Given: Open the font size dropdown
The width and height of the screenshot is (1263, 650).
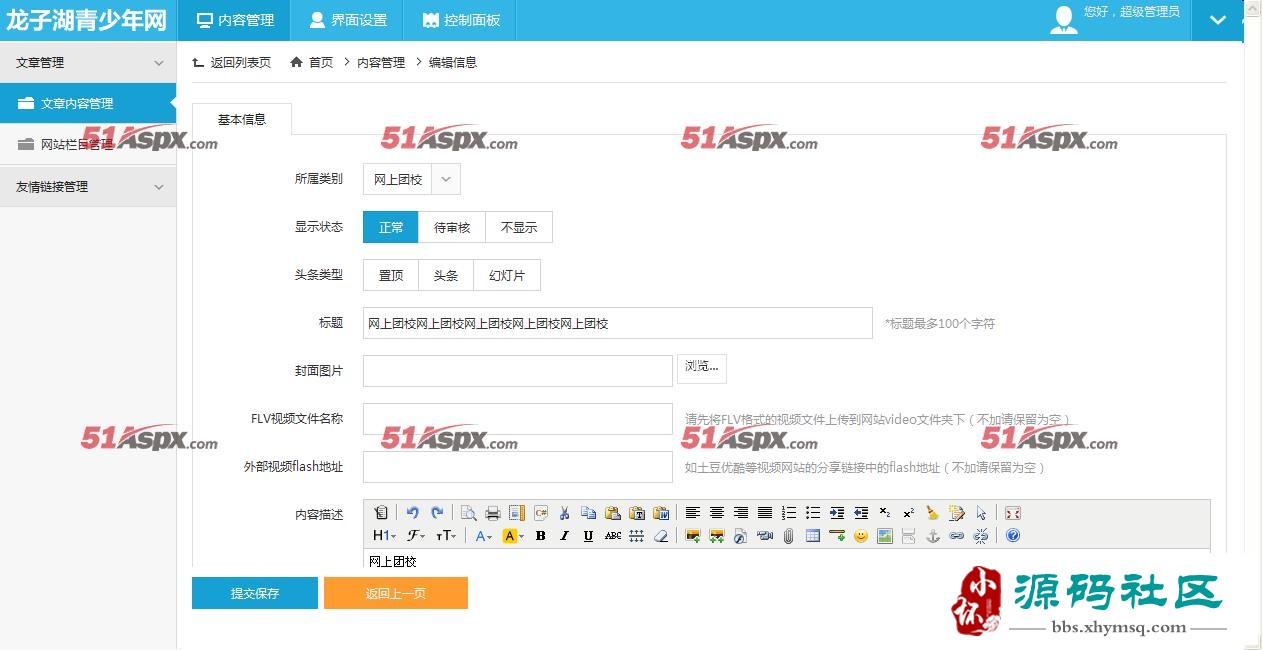Looking at the screenshot, I should 446,536.
